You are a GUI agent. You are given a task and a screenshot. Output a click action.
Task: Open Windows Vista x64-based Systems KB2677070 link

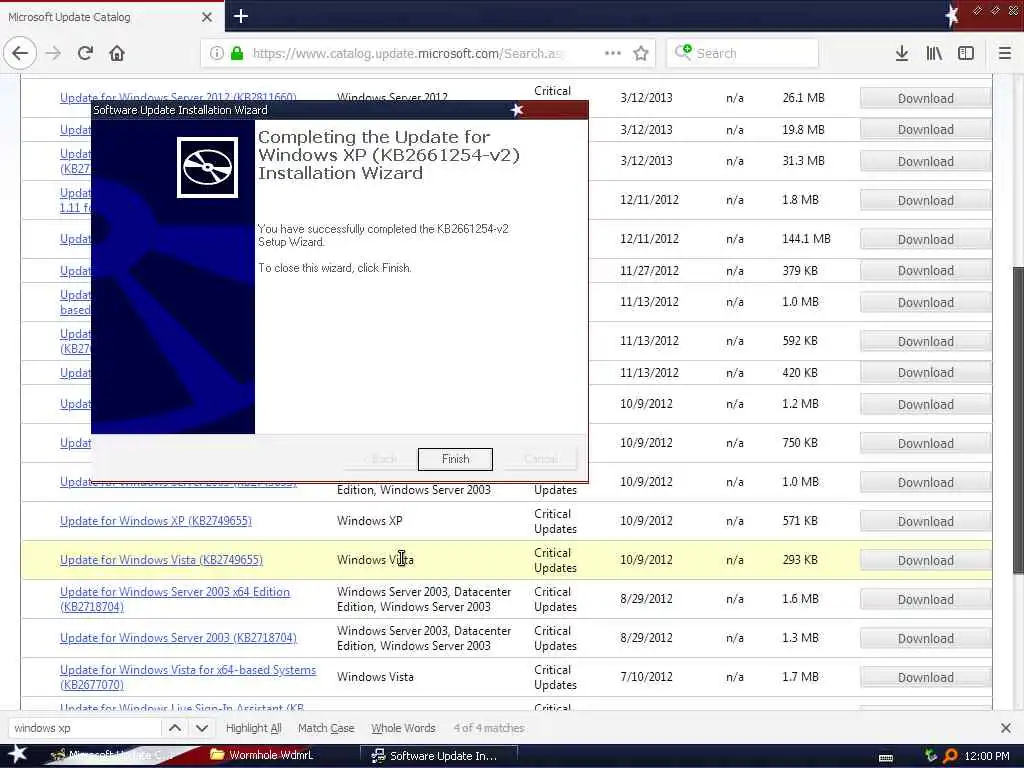[x=187, y=677]
